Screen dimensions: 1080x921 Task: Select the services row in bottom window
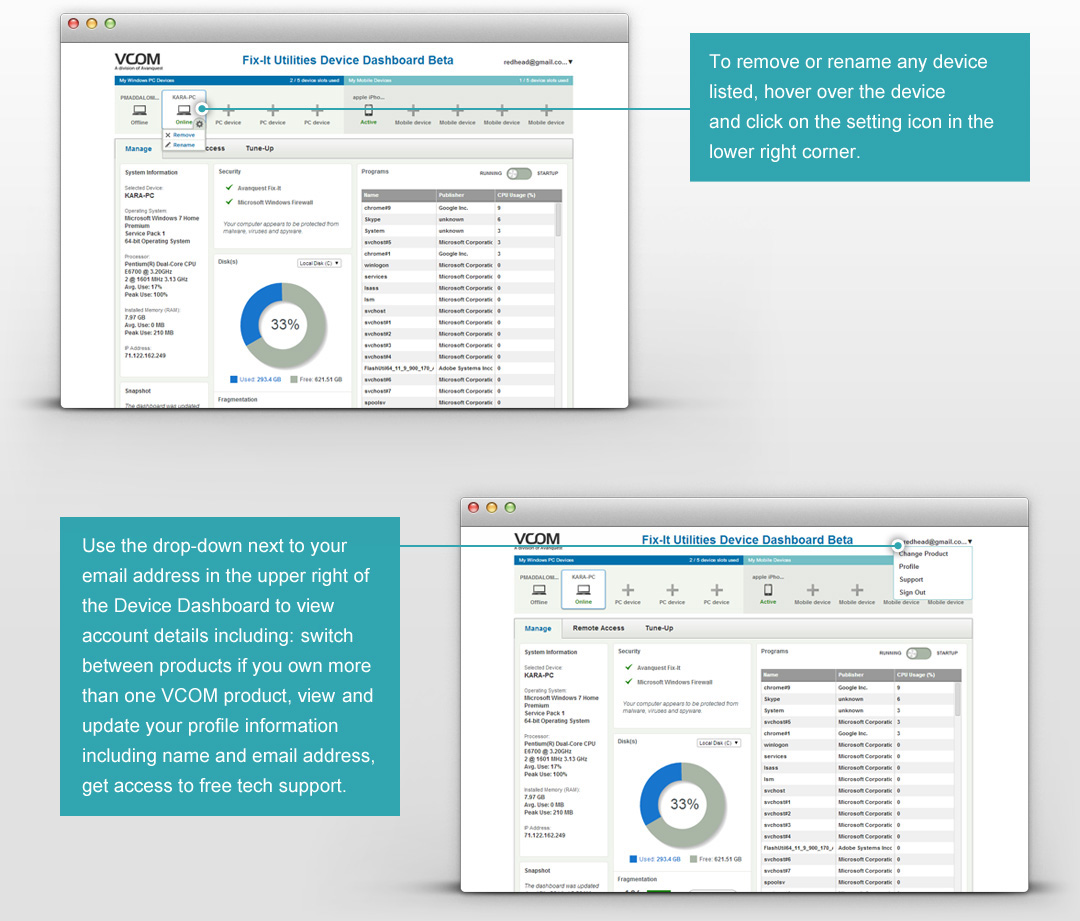tap(858, 756)
